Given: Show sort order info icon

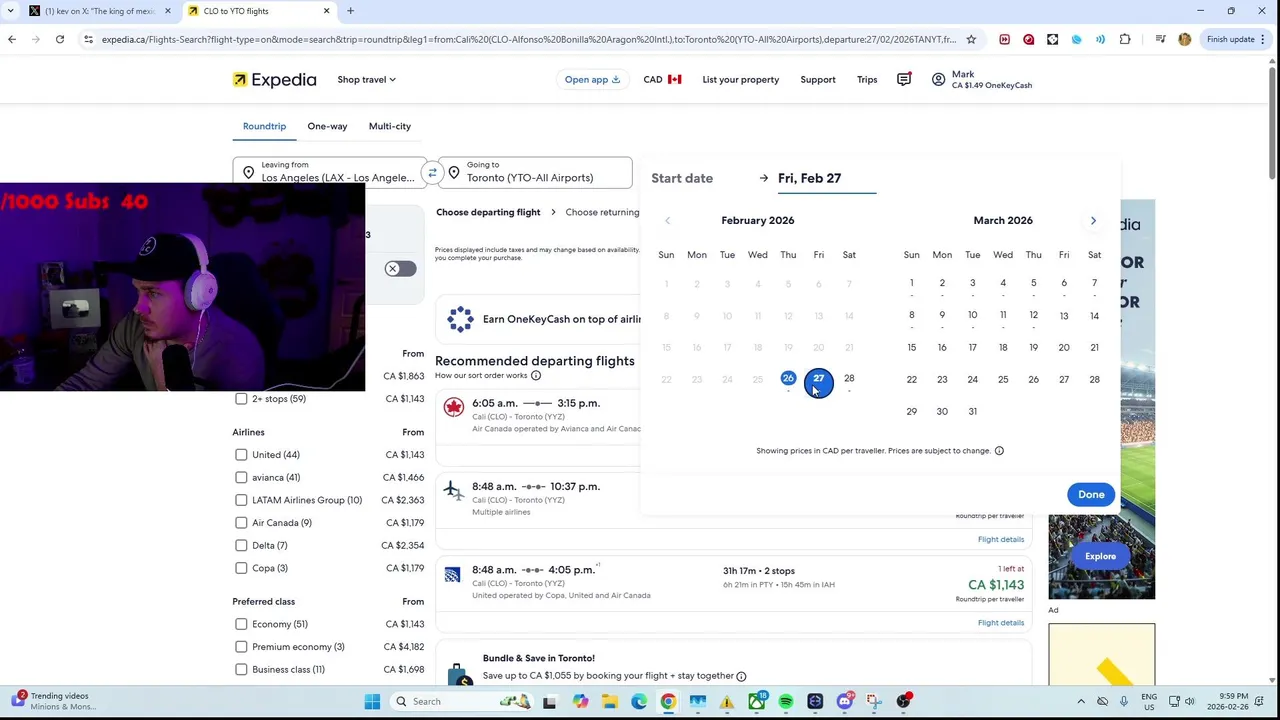Looking at the screenshot, I should [x=536, y=376].
